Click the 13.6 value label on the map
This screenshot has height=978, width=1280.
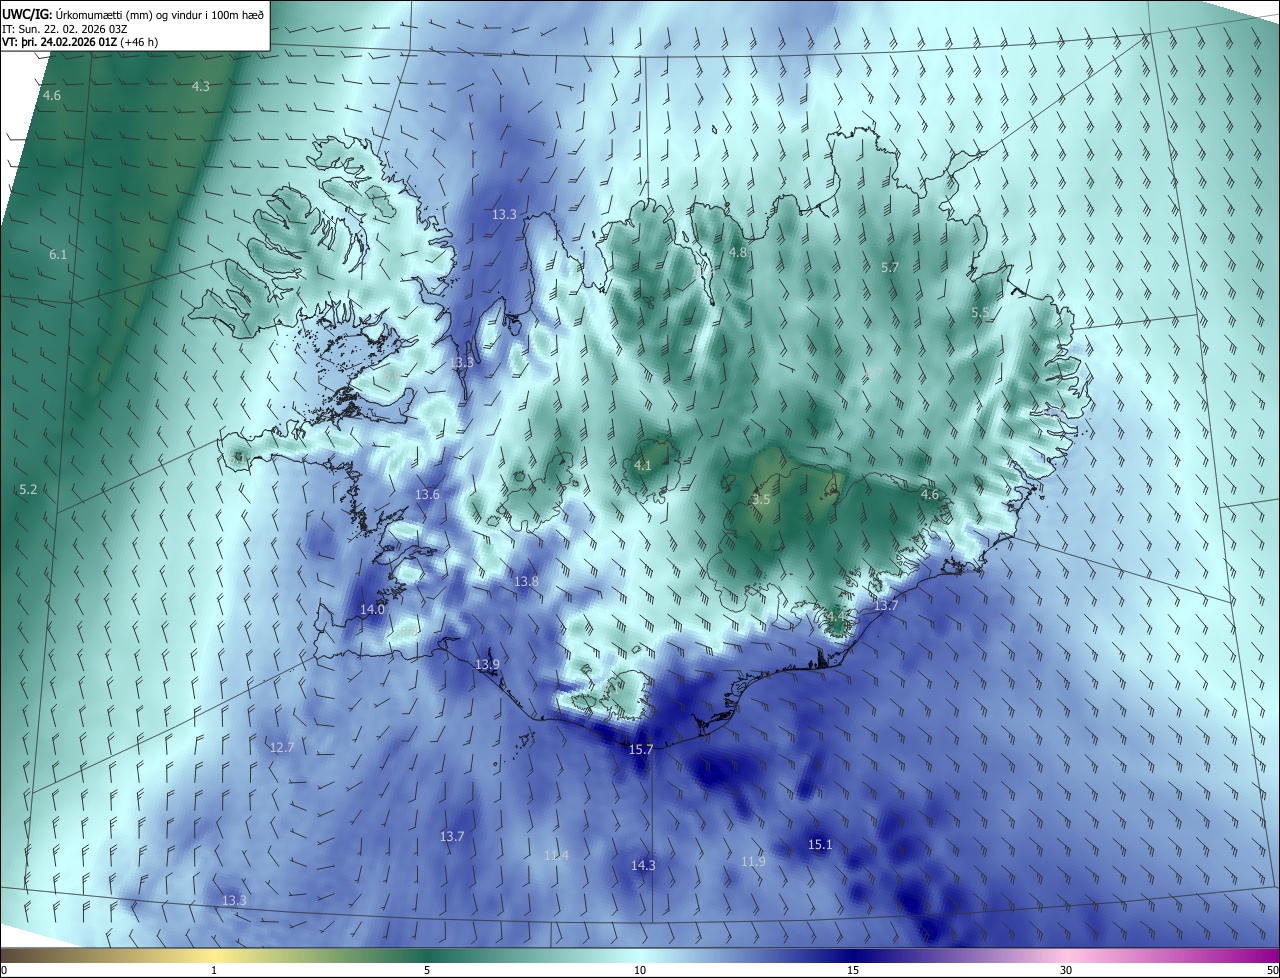click(427, 495)
